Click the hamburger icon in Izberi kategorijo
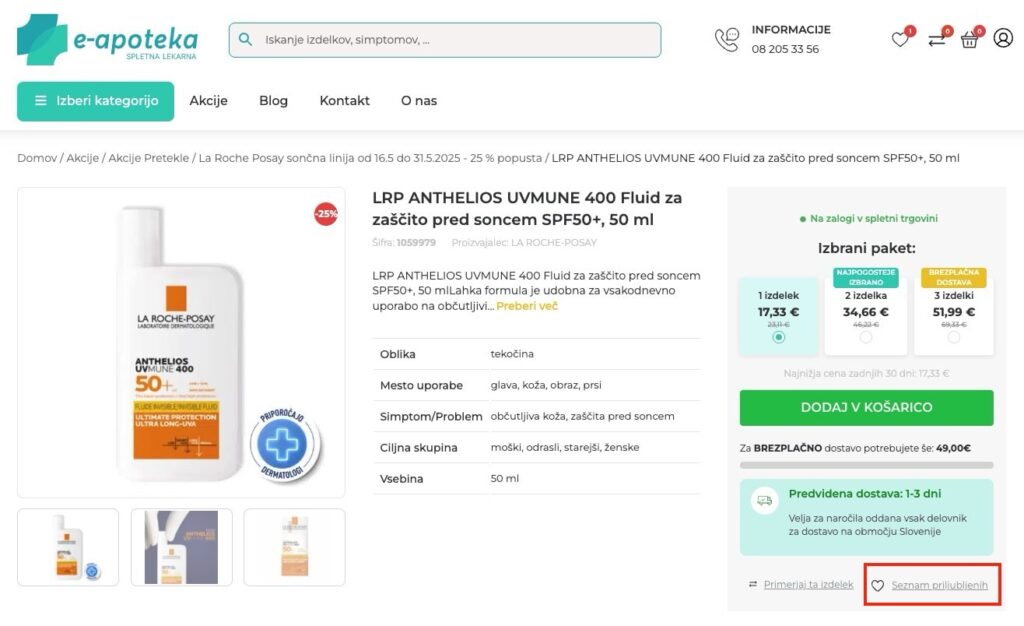Viewport: 1024px width, 626px height. click(40, 101)
